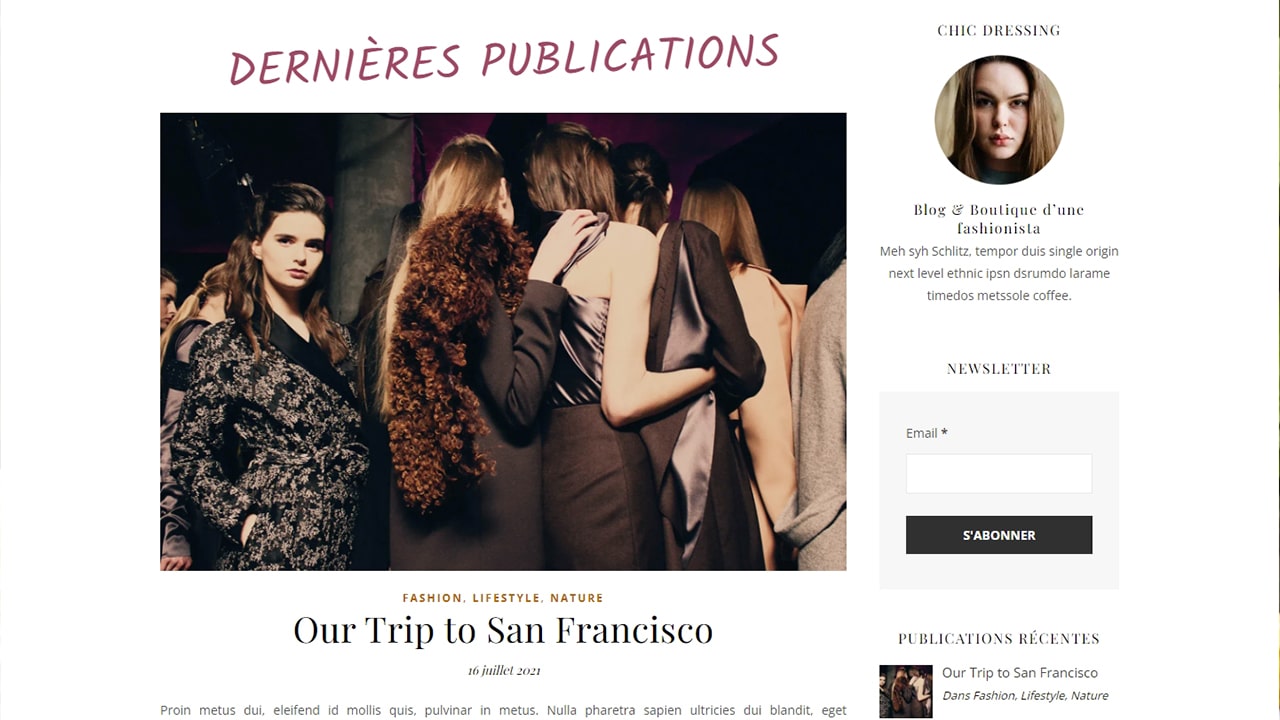Open the Fashion category above the post title
The height and width of the screenshot is (720, 1280).
pyautogui.click(x=432, y=598)
